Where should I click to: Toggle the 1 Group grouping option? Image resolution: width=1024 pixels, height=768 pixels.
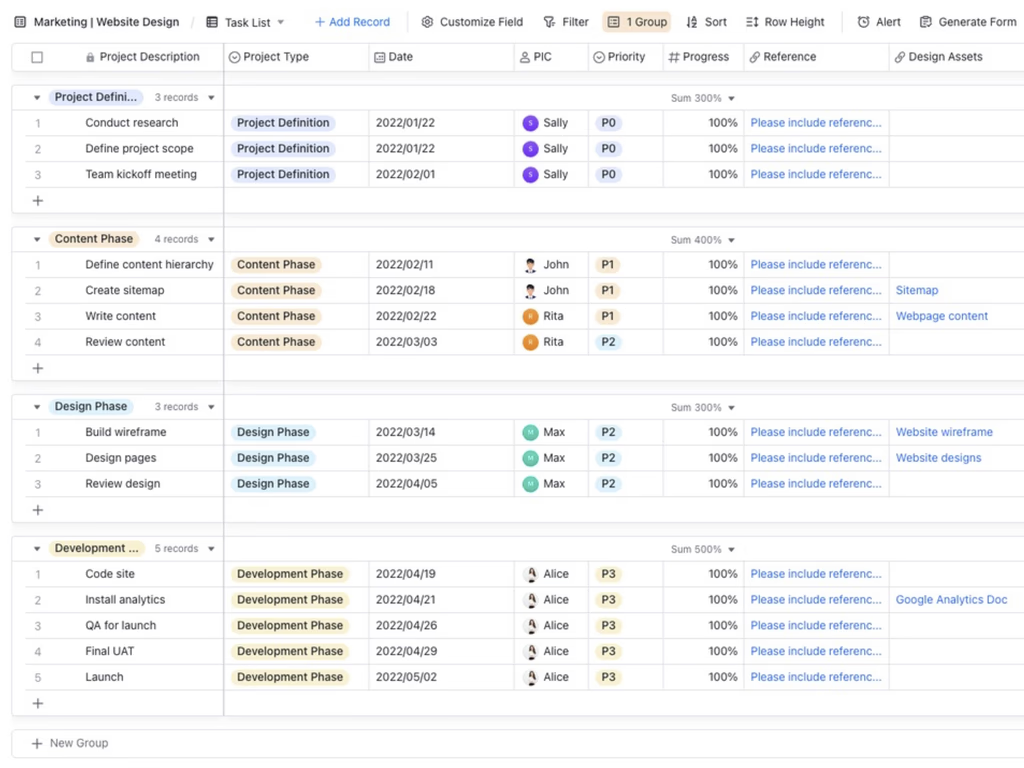pyautogui.click(x=637, y=22)
